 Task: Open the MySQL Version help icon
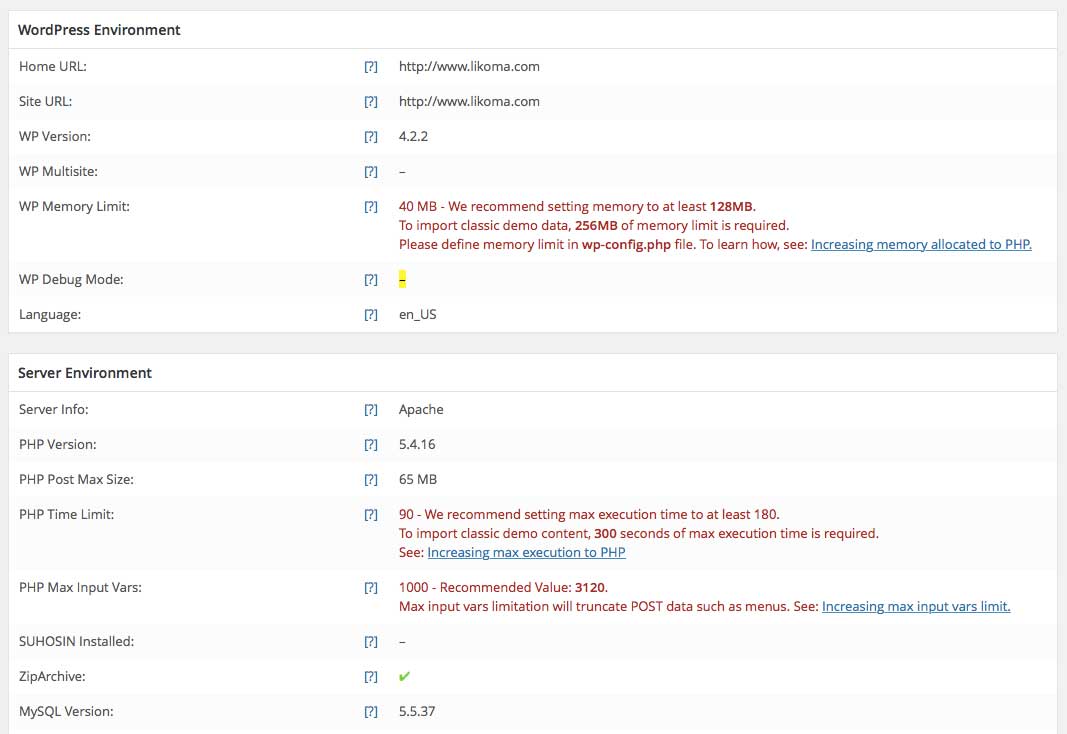[x=370, y=712]
